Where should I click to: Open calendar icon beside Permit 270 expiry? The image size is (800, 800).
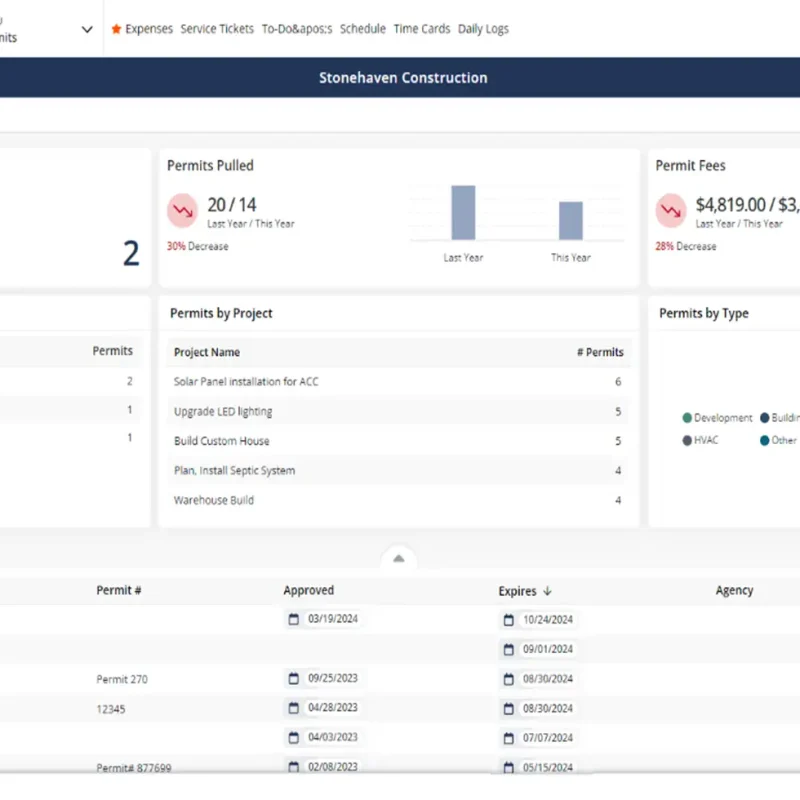509,679
